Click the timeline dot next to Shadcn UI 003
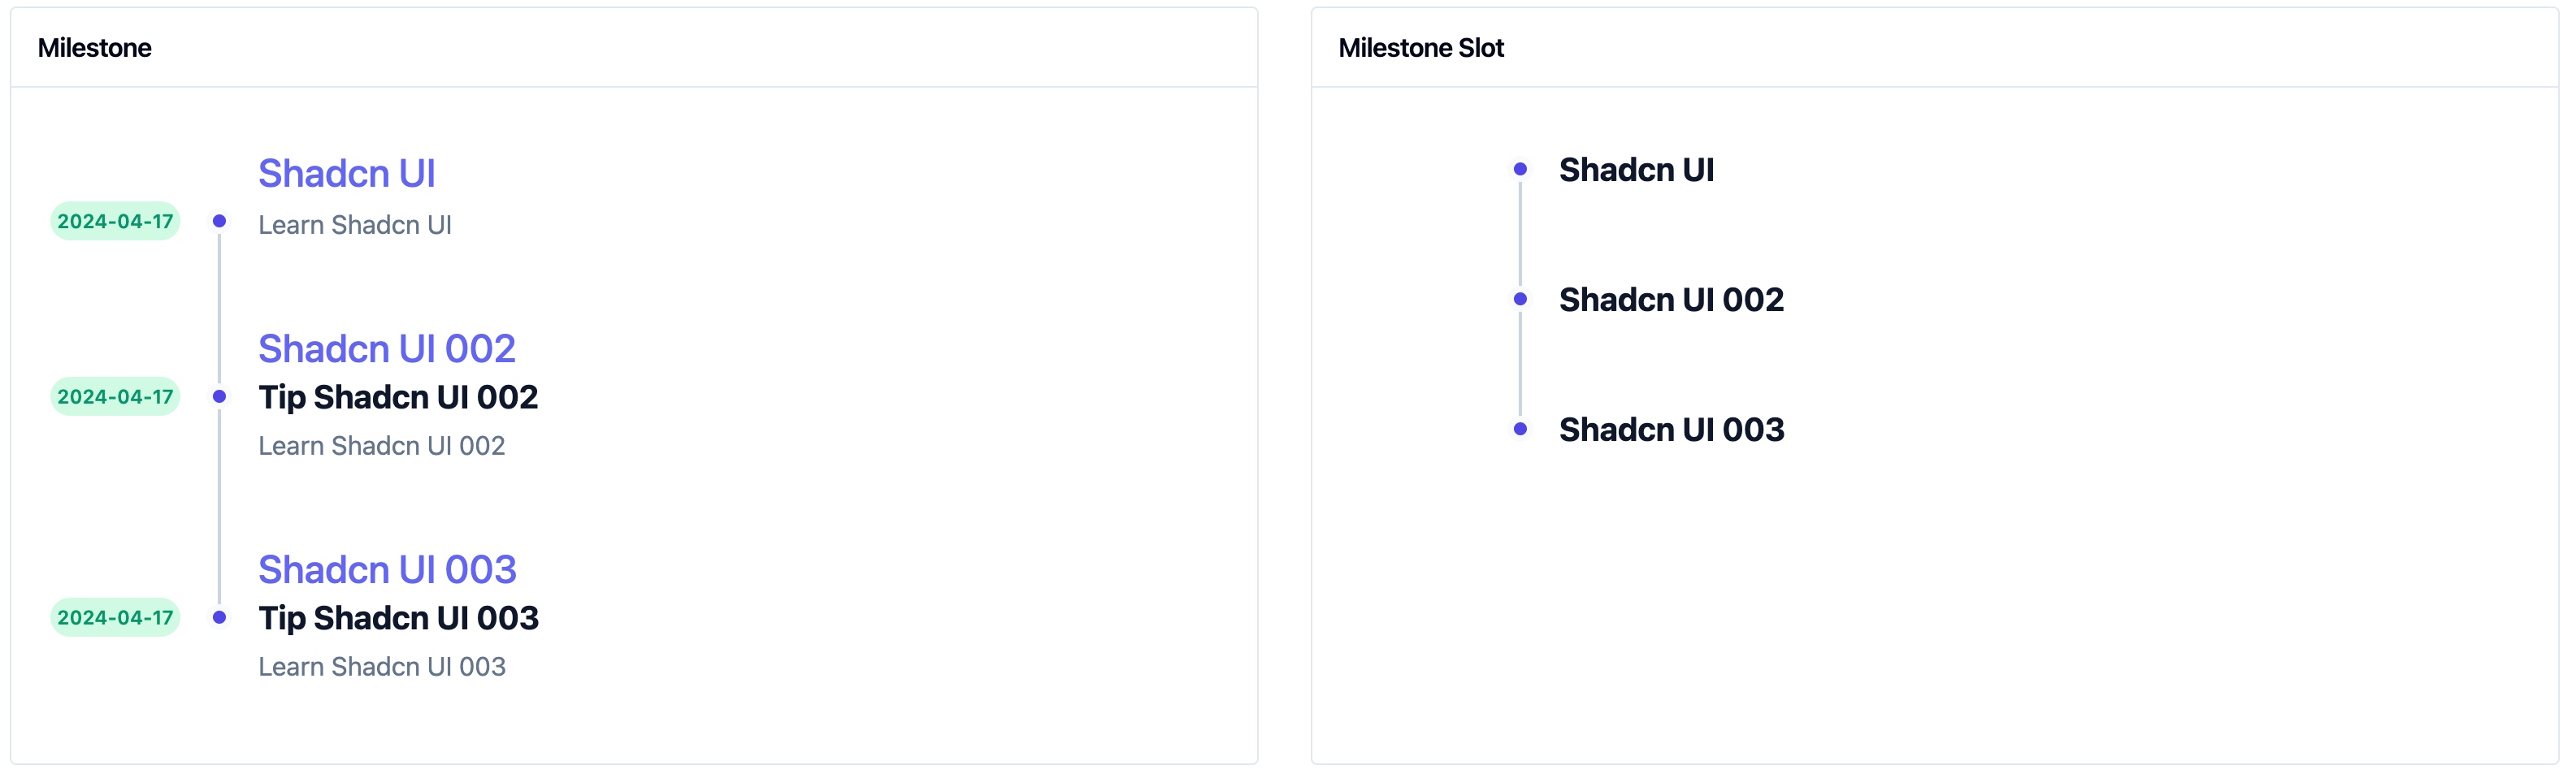The height and width of the screenshot is (778, 2576). pyautogui.click(x=219, y=617)
